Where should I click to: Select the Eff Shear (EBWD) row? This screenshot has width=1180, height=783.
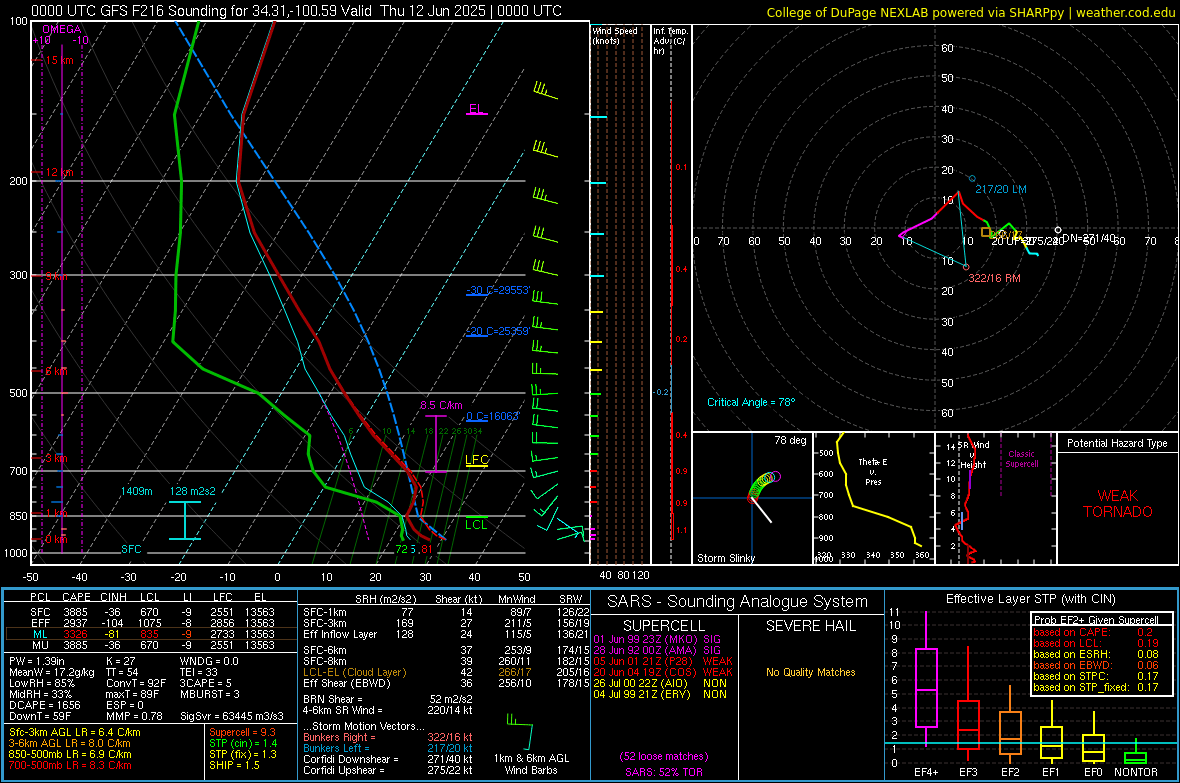coord(446,683)
